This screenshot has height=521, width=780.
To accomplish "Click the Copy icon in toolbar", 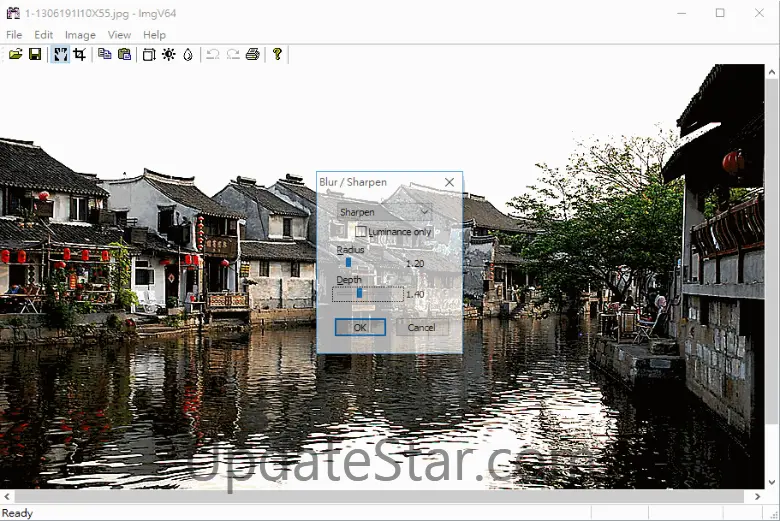I will (x=104, y=54).
